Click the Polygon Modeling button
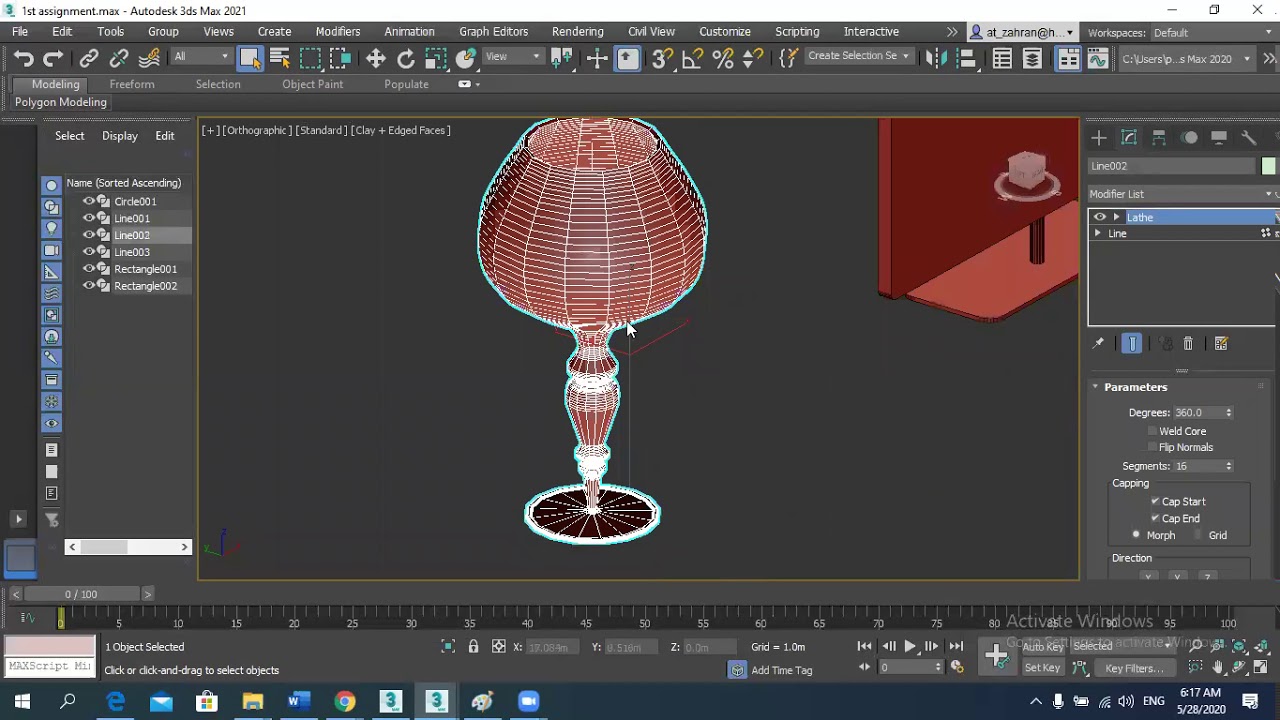The width and height of the screenshot is (1280, 720). pos(61,102)
